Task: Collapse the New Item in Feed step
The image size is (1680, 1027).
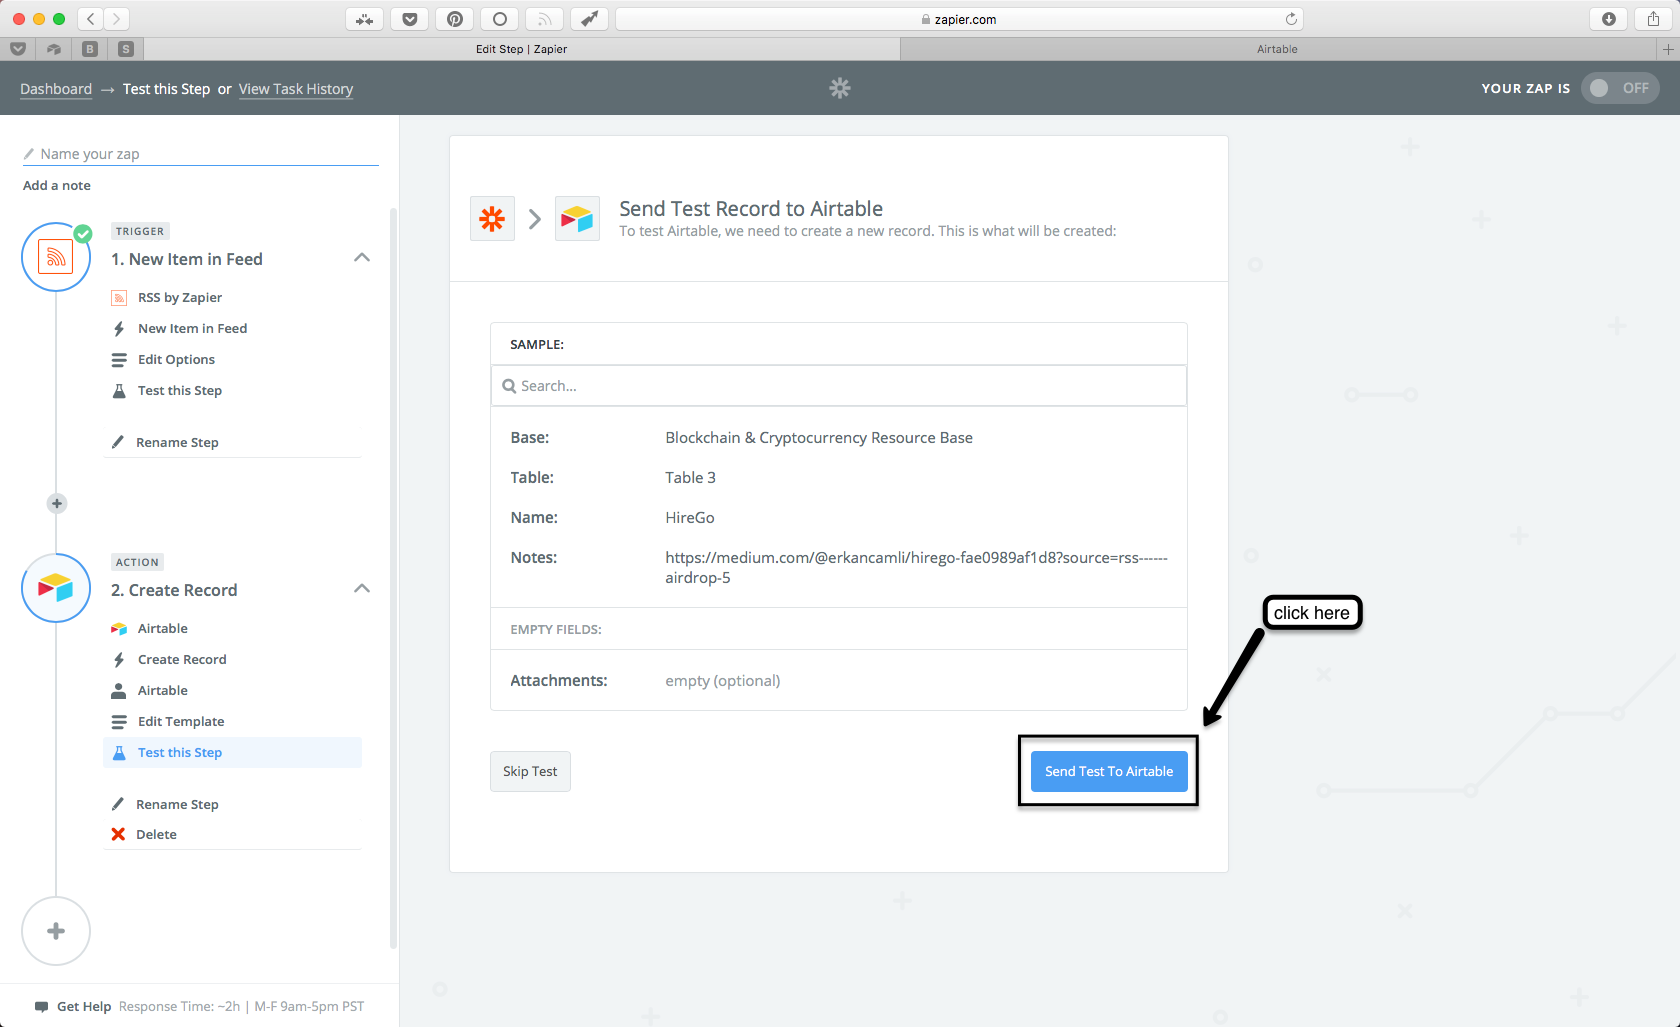Action: click(x=362, y=258)
